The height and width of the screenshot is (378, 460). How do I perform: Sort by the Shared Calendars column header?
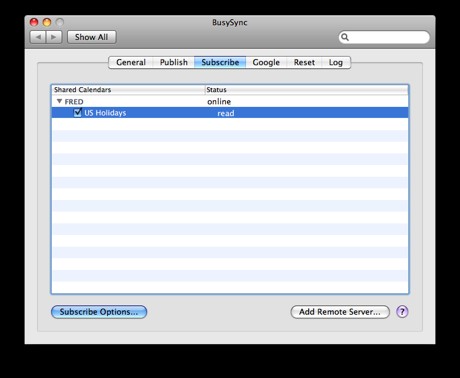click(128, 90)
